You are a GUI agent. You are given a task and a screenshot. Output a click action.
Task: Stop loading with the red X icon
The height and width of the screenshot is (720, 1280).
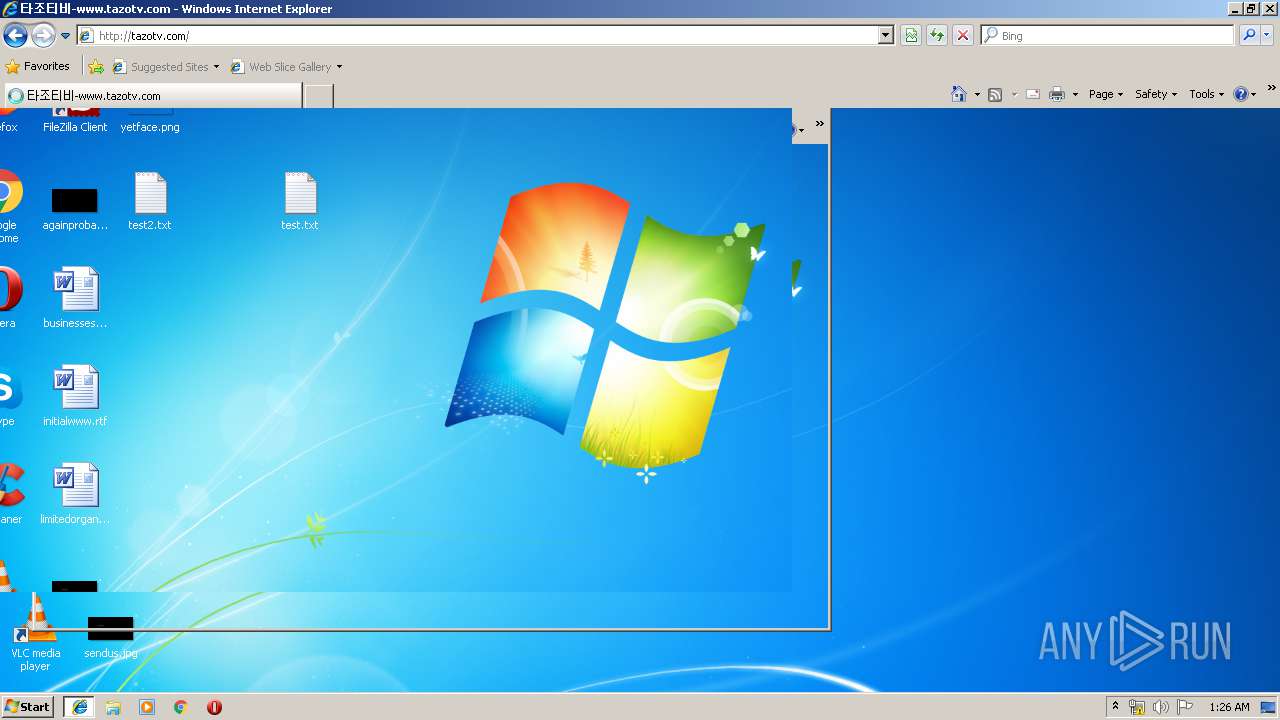pyautogui.click(x=963, y=35)
